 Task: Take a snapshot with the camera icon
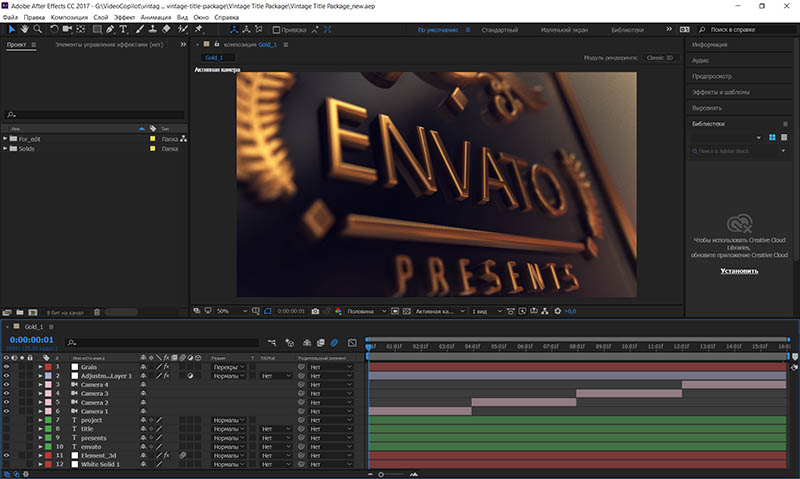[x=315, y=311]
